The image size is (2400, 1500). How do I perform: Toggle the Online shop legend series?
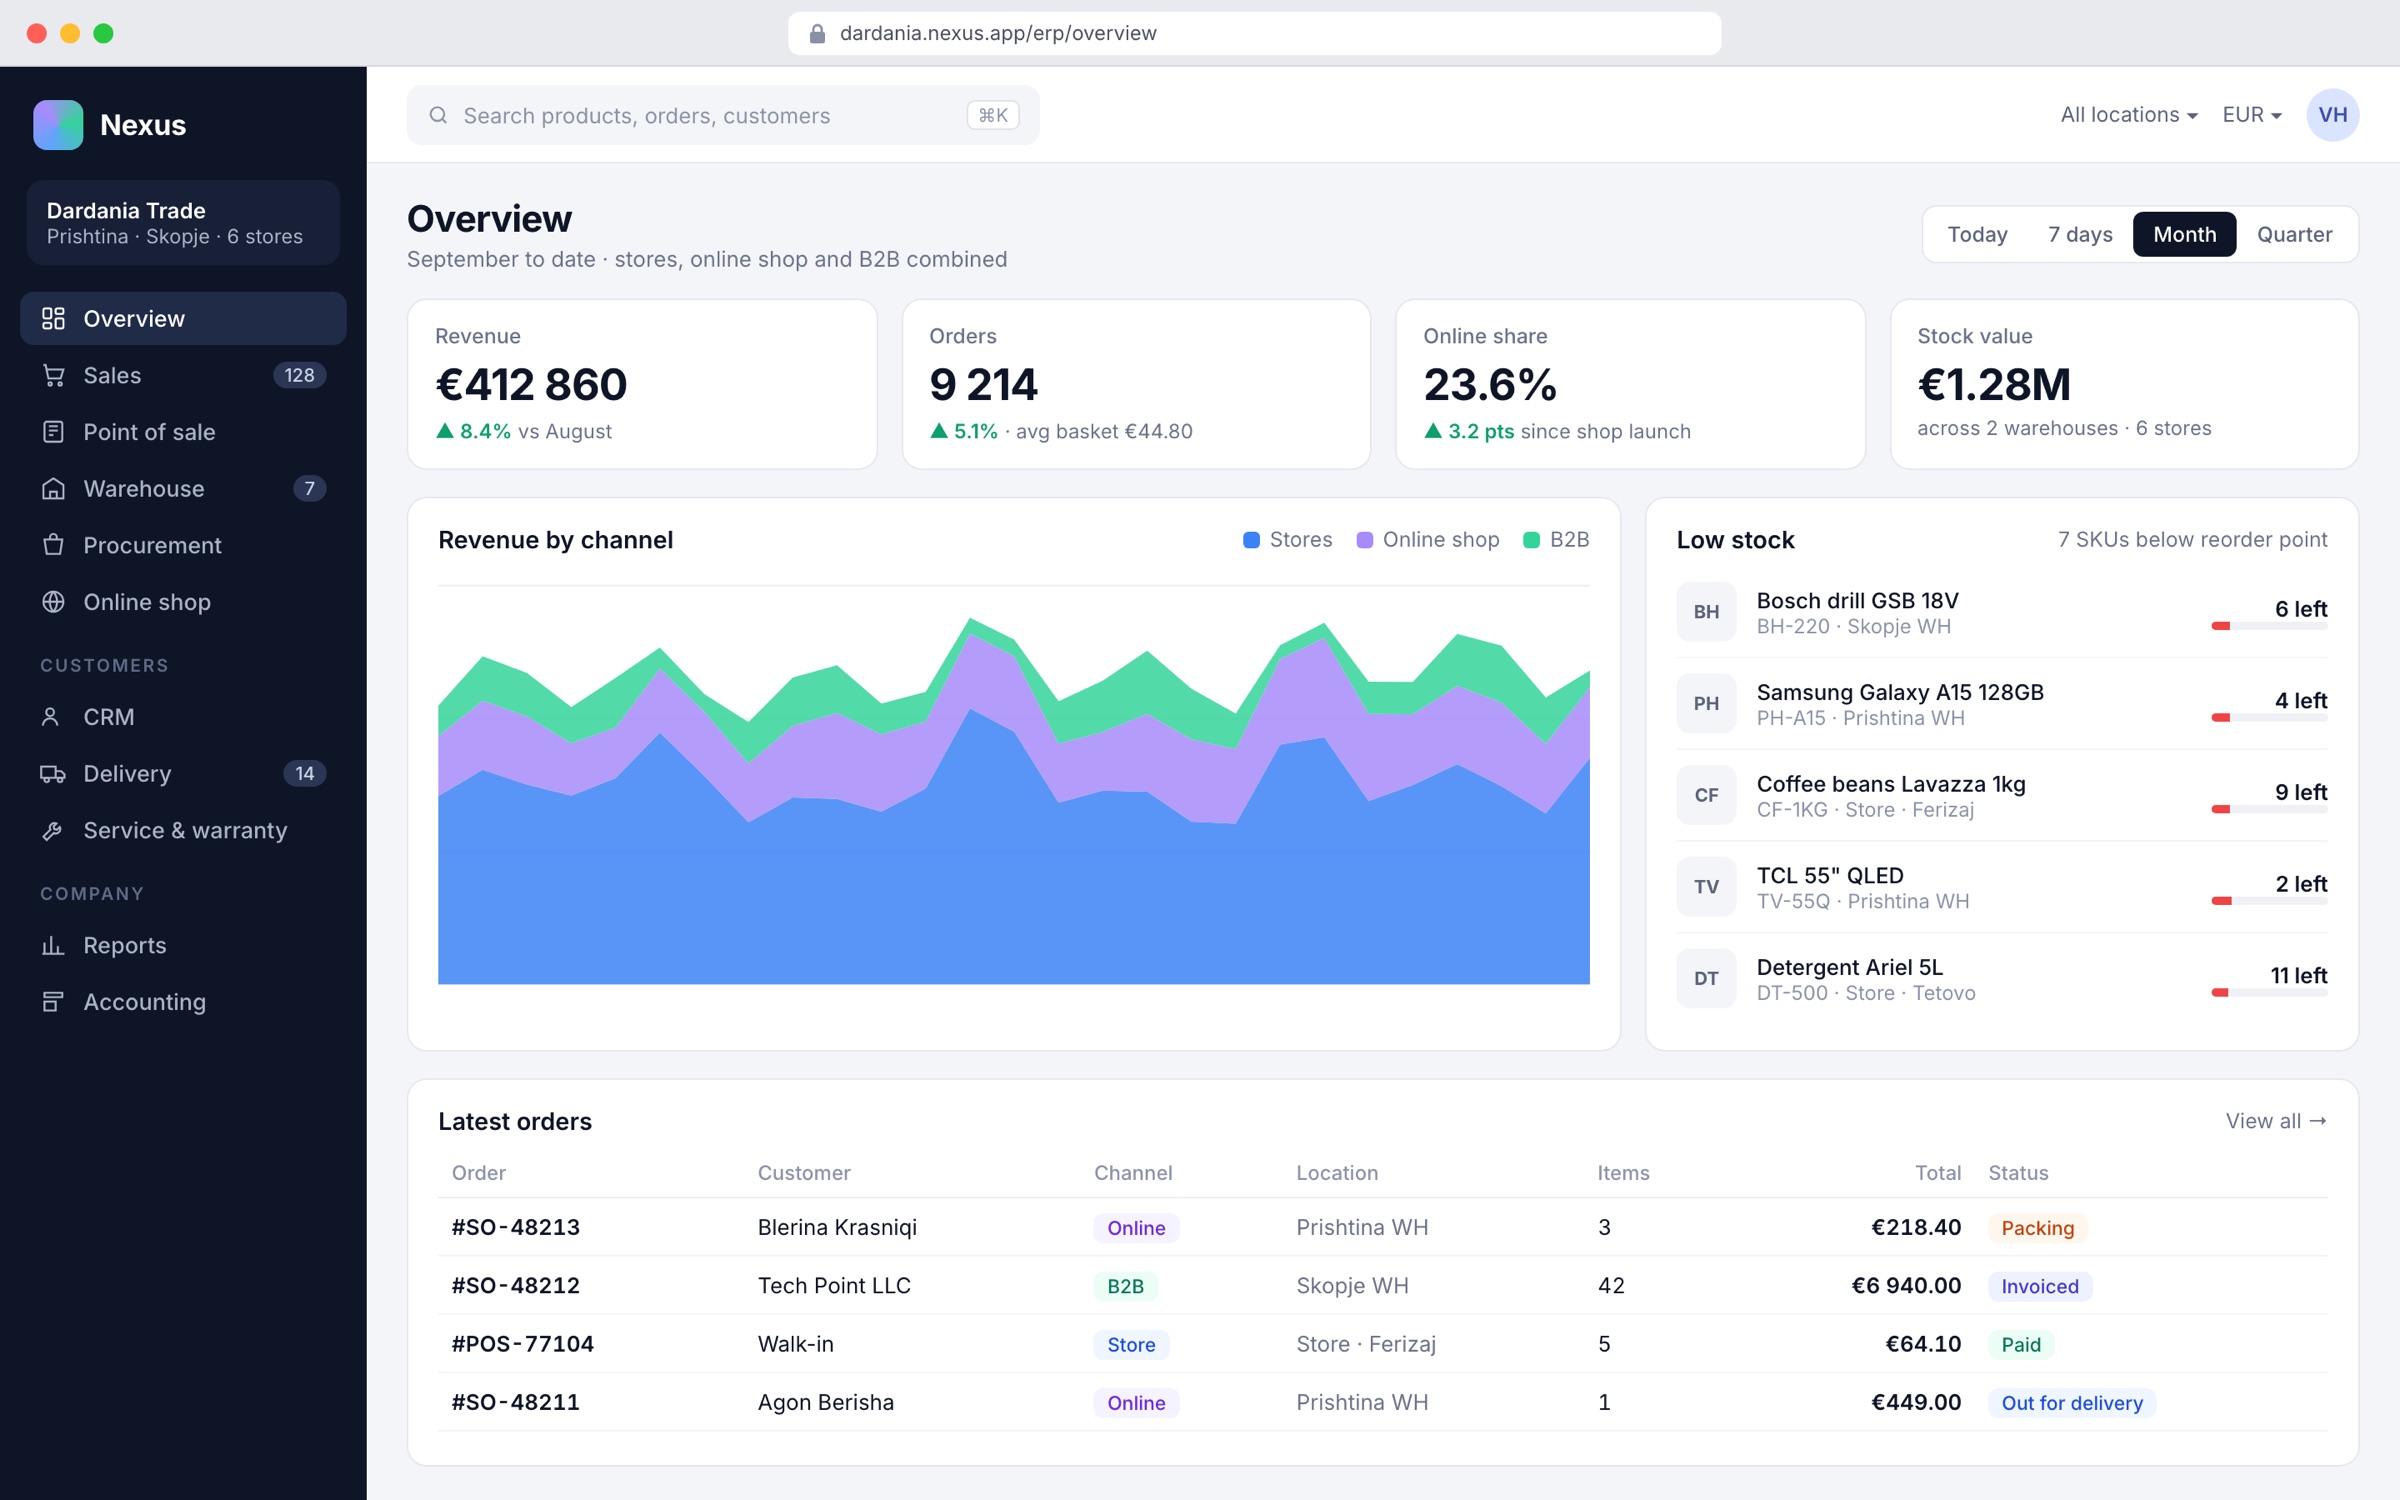pyautogui.click(x=1427, y=540)
